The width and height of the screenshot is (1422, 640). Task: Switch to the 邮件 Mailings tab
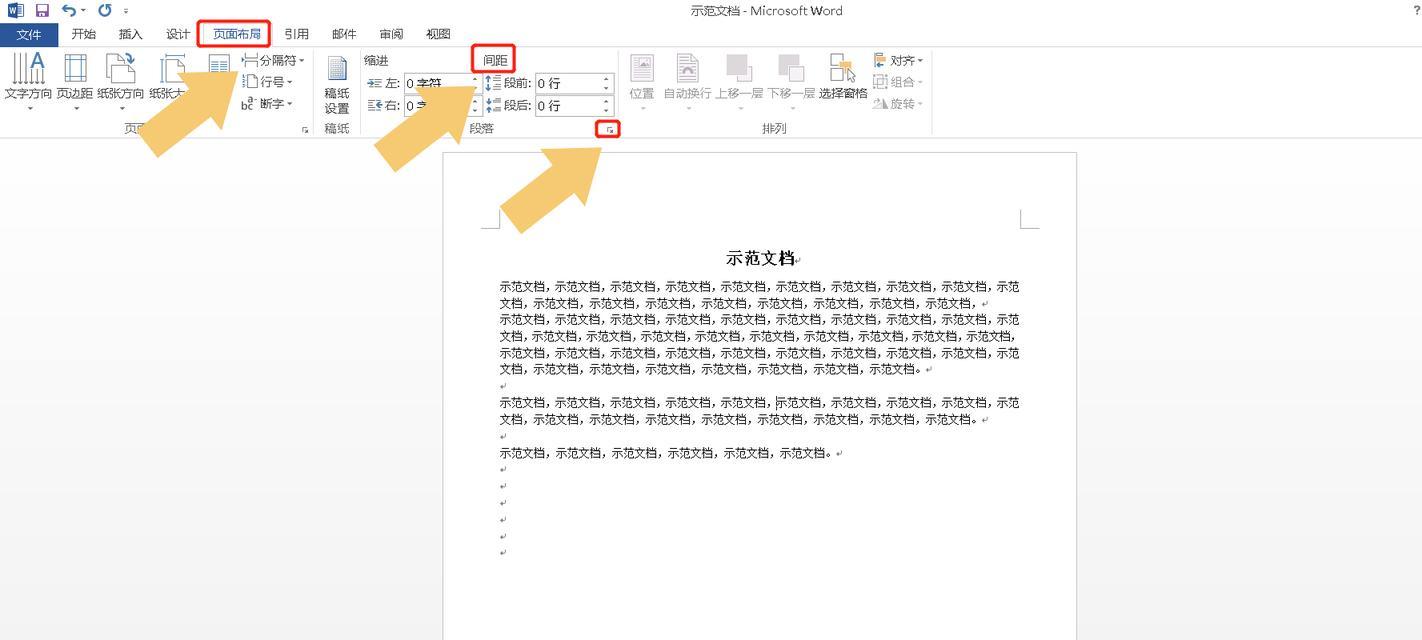344,34
